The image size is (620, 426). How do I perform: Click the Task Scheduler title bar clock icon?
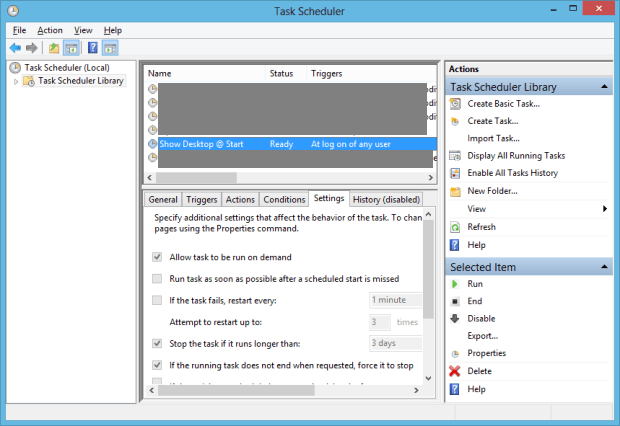pos(13,11)
